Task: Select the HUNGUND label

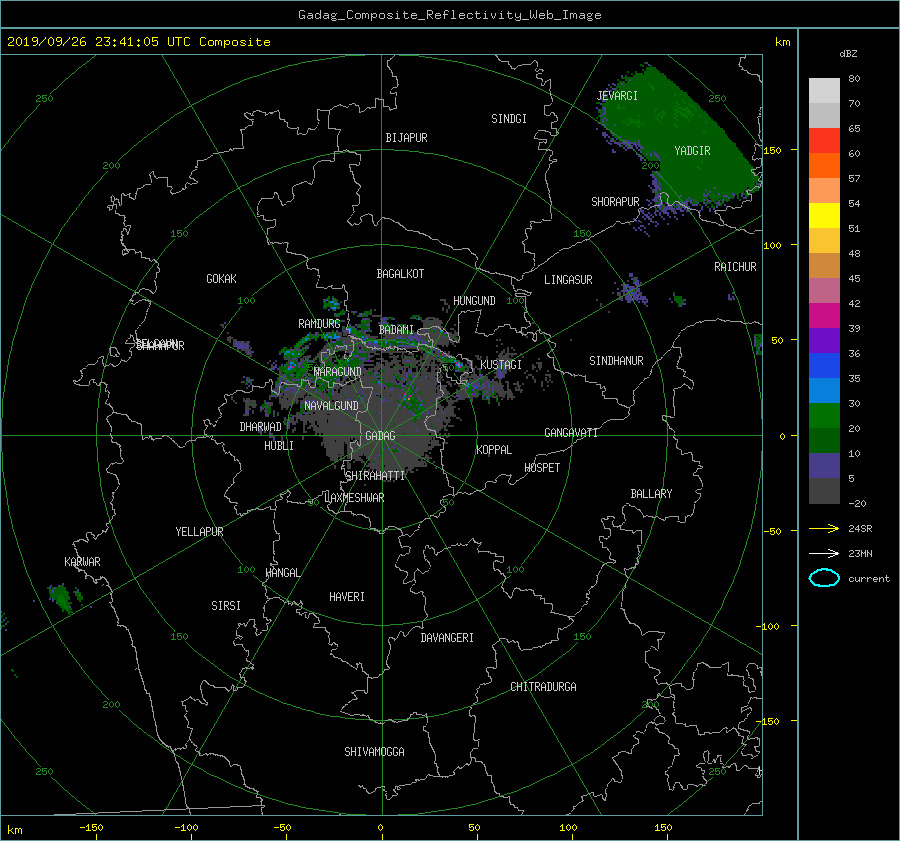Action: 474,301
